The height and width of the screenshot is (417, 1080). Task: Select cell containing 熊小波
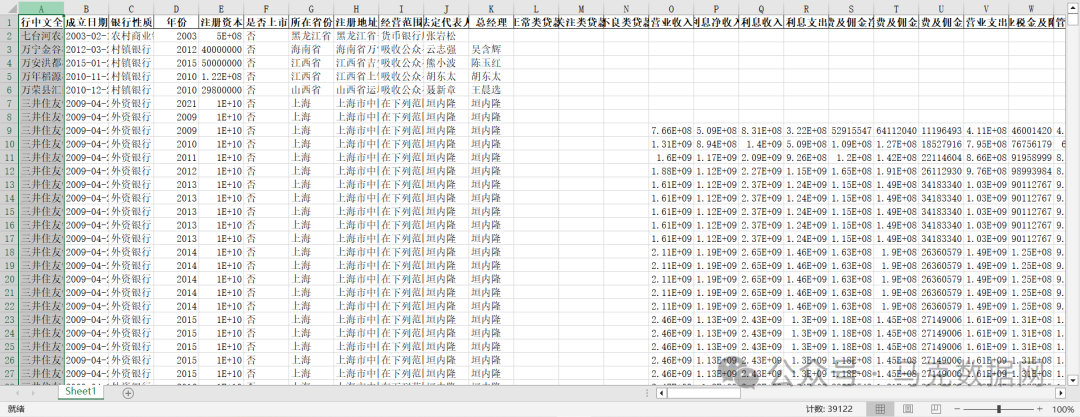pos(446,63)
